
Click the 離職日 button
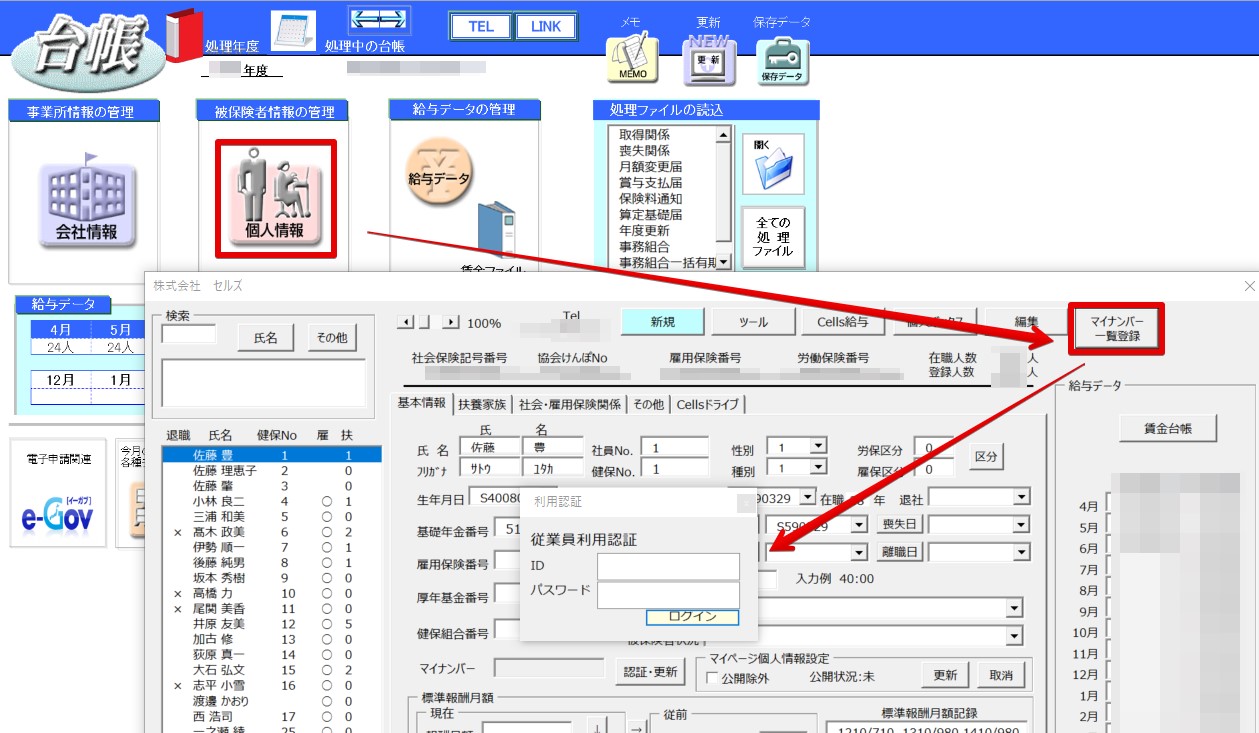click(899, 551)
